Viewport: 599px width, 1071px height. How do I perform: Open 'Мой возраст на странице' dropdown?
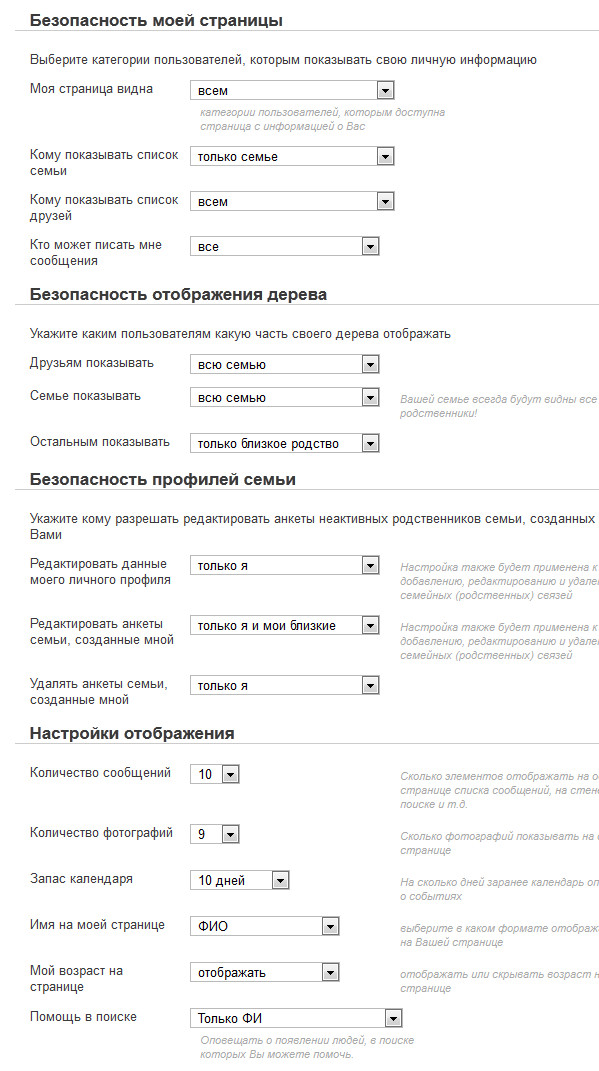pos(265,972)
